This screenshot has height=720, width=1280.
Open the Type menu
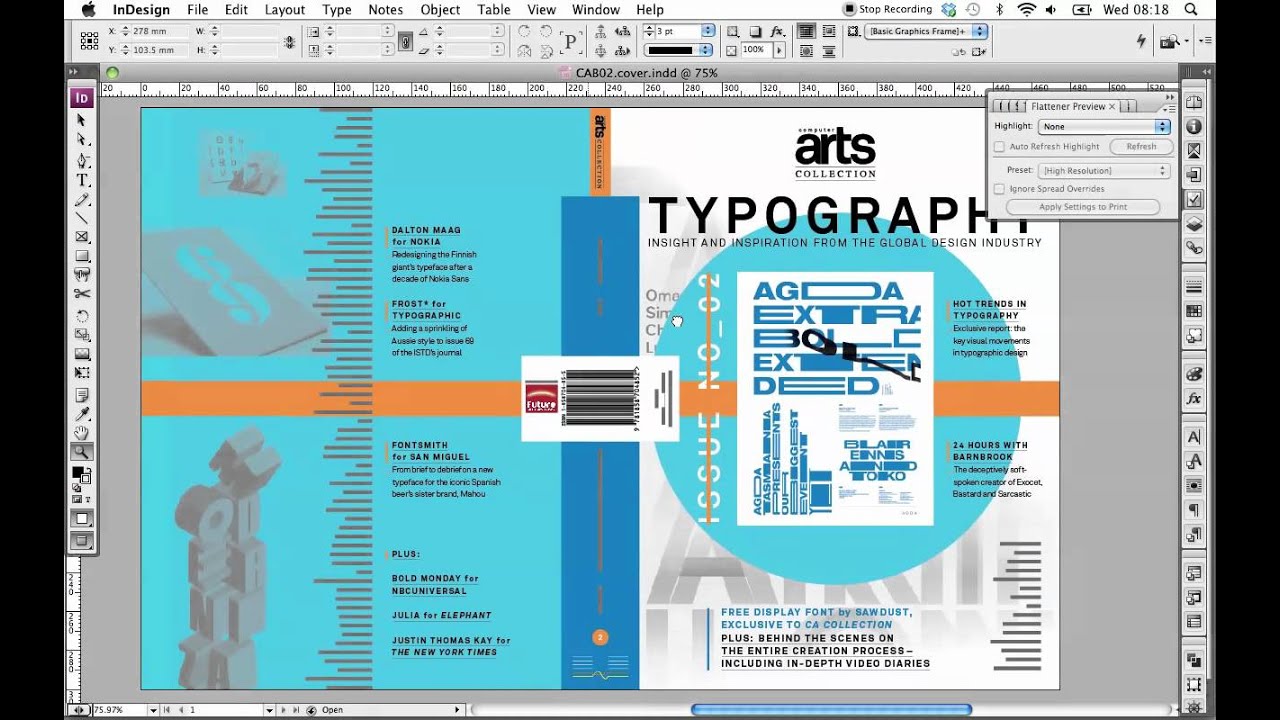point(337,10)
